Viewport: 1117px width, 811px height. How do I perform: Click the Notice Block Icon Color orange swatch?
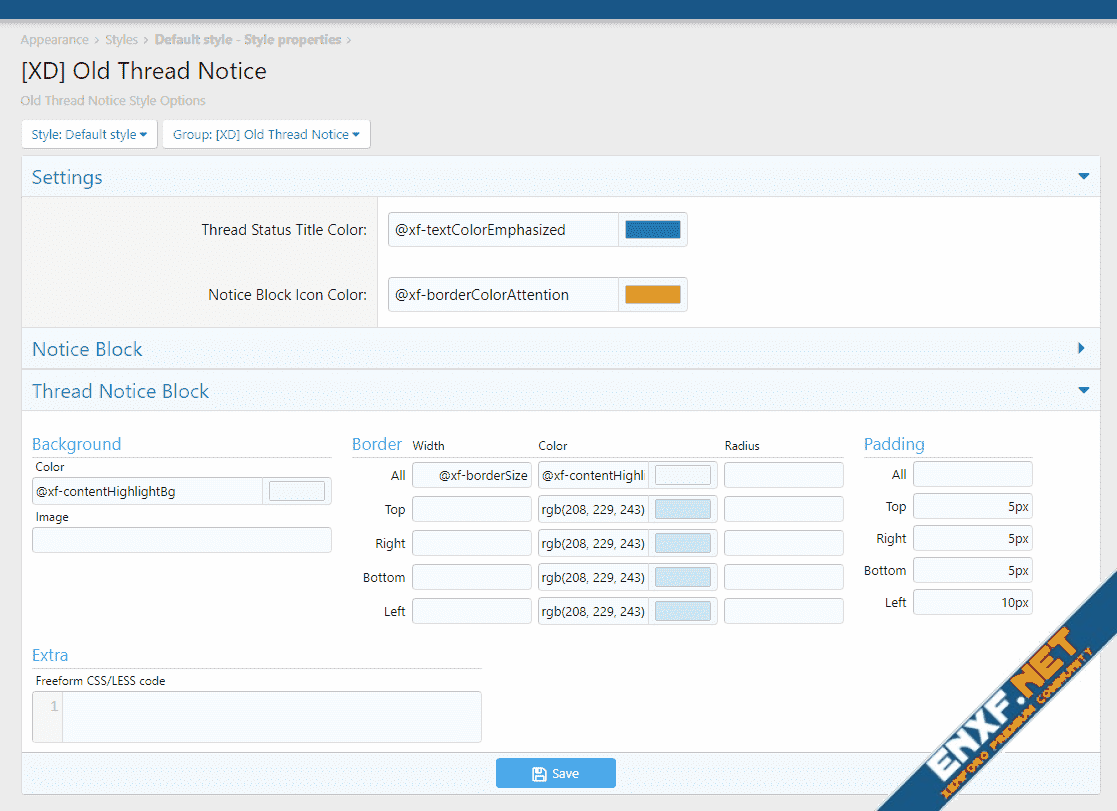point(652,295)
